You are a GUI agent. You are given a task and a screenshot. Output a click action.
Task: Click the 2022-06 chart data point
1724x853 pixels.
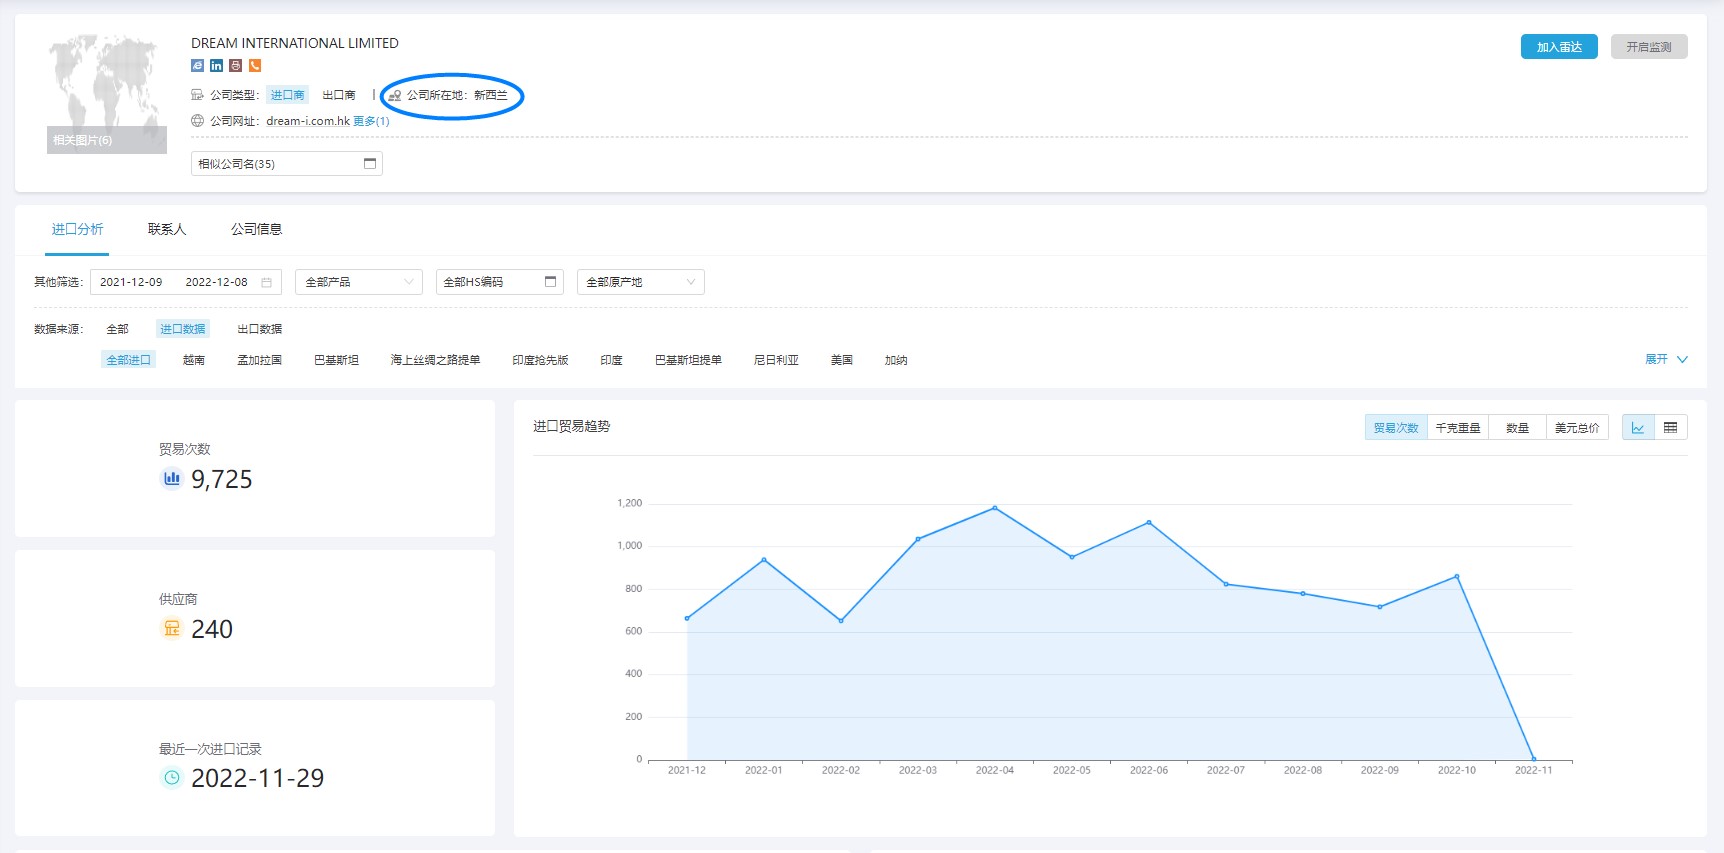tap(1149, 522)
